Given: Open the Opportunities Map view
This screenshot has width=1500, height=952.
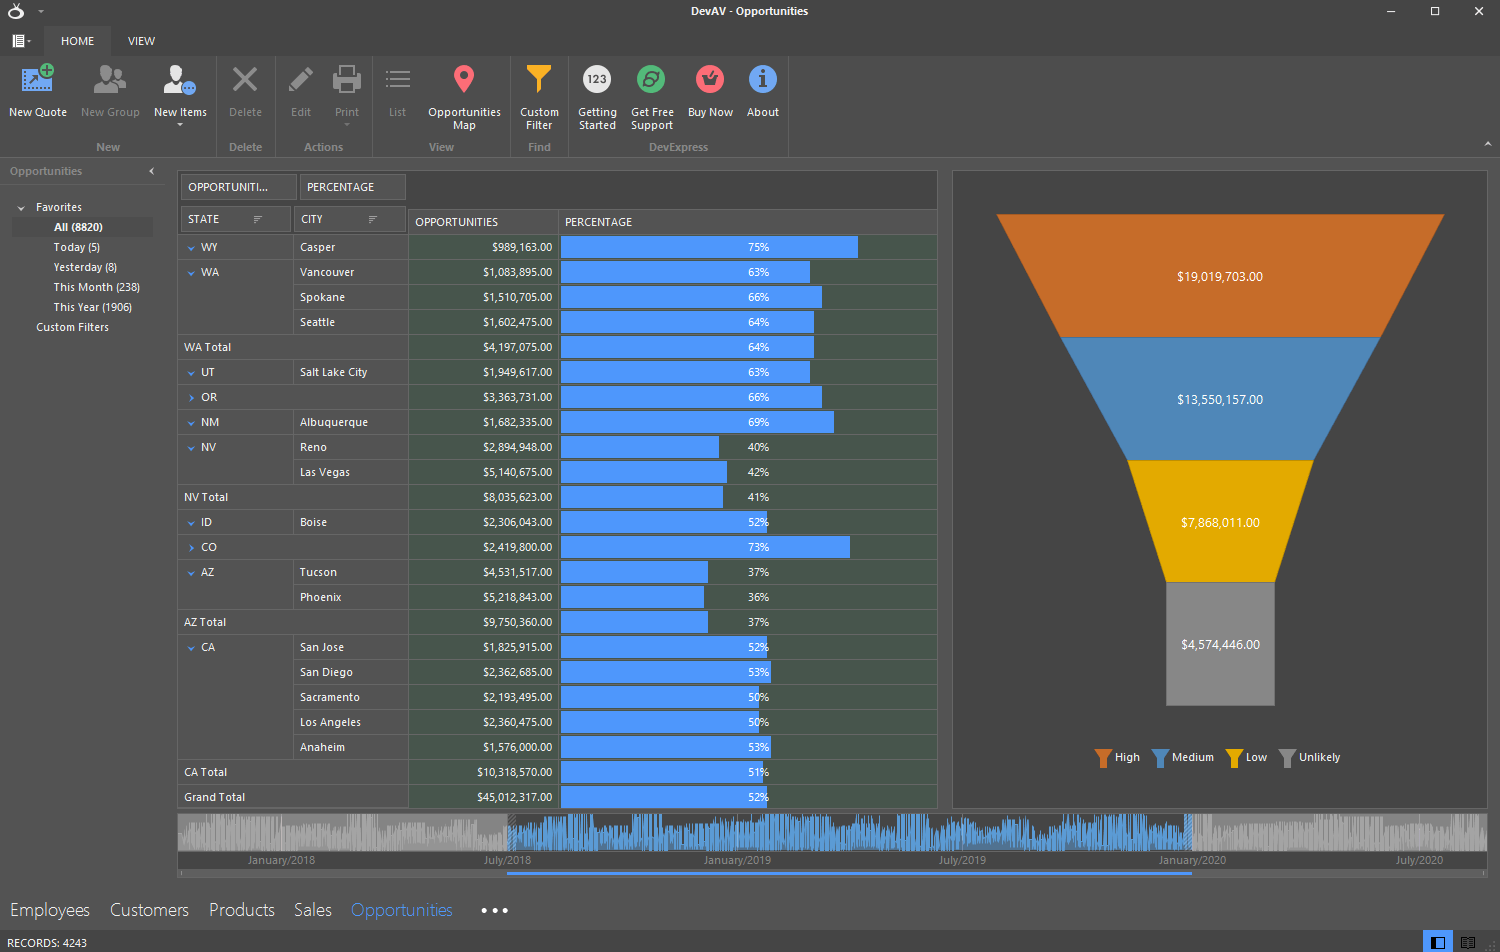Looking at the screenshot, I should coord(464,80).
